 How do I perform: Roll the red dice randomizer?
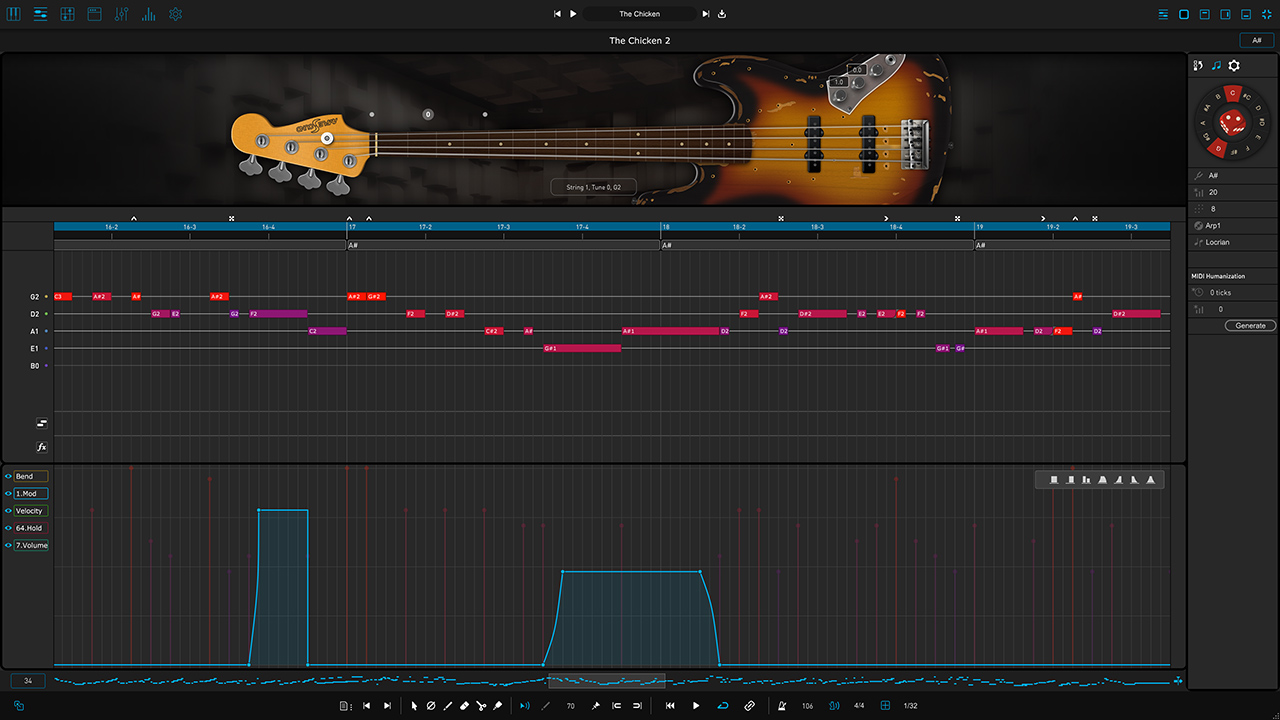click(x=1233, y=124)
